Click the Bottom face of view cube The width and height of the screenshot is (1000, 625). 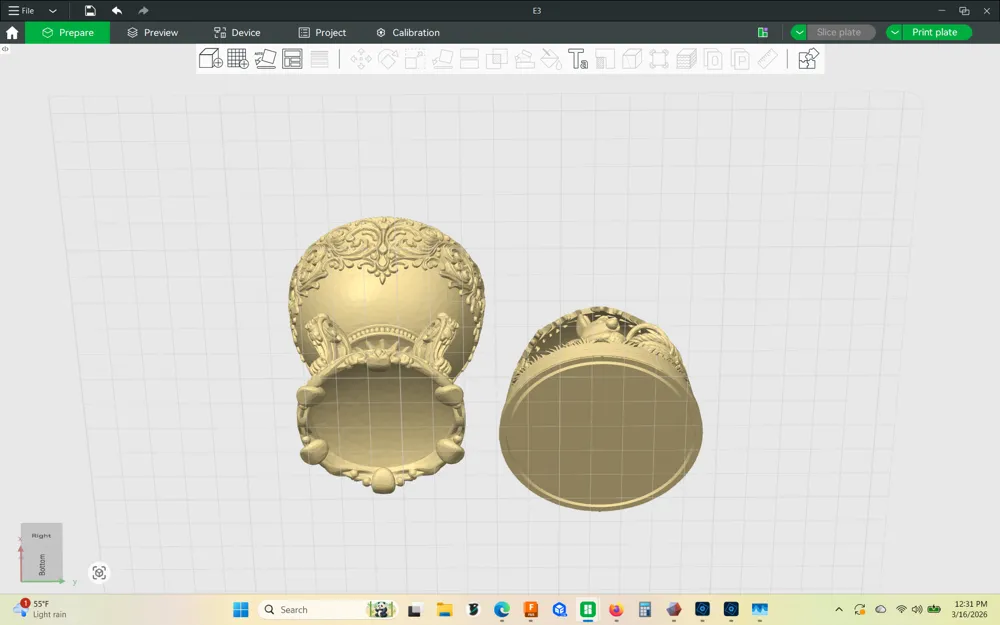[41, 564]
